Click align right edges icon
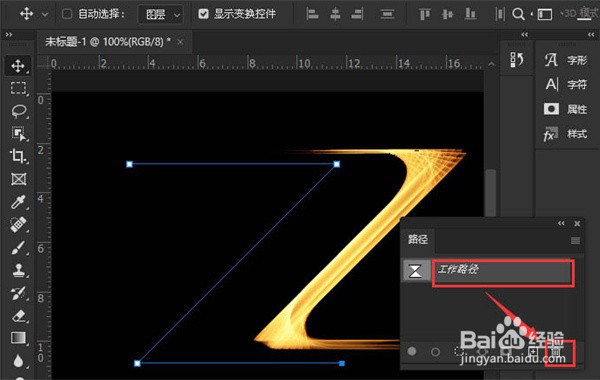600x380 pixels. tap(357, 15)
